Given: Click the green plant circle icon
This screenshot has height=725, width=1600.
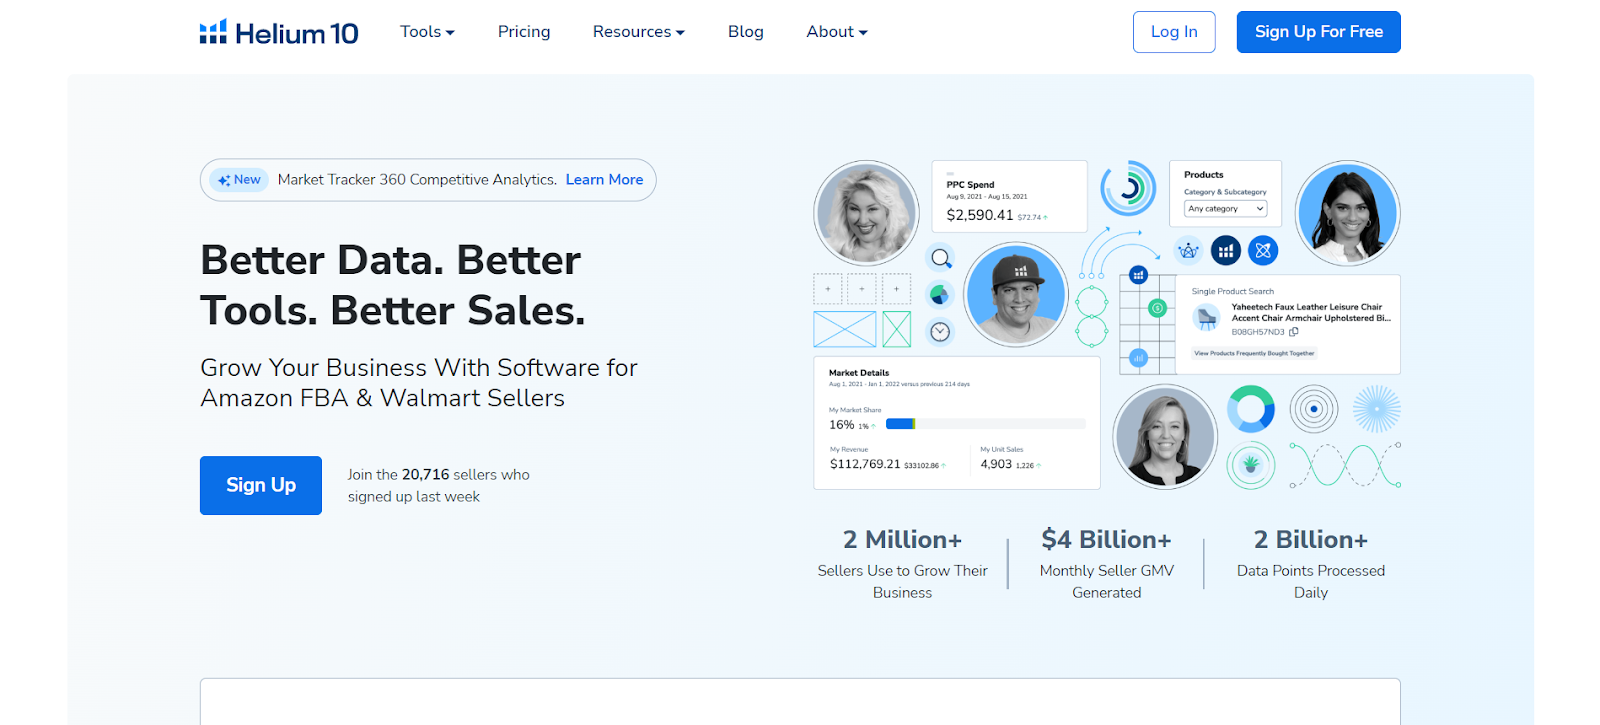Looking at the screenshot, I should click(x=1251, y=465).
